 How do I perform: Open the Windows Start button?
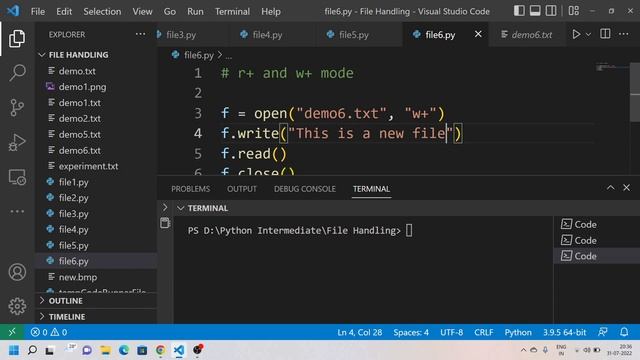click(13, 350)
